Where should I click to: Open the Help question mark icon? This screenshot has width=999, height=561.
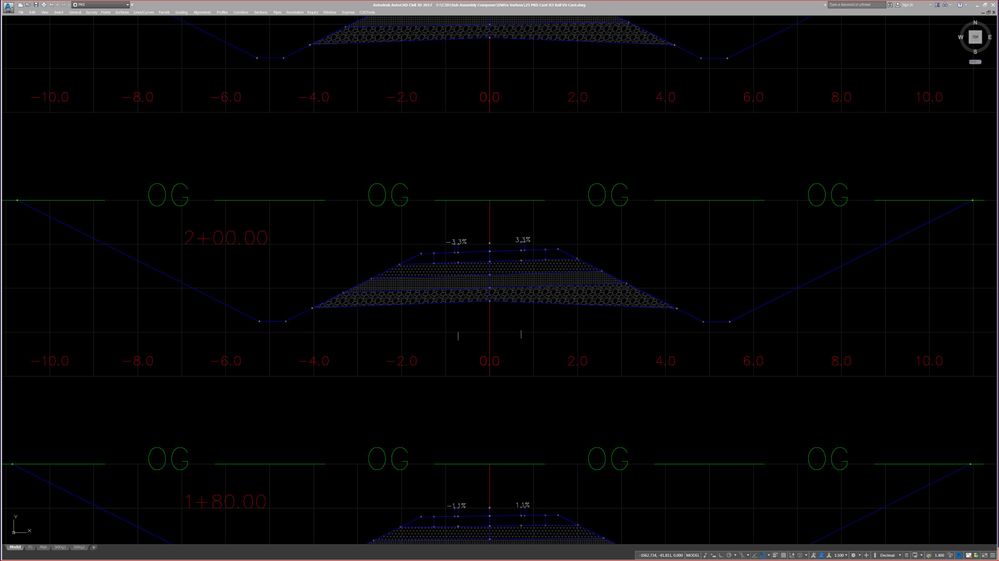[960, 4]
